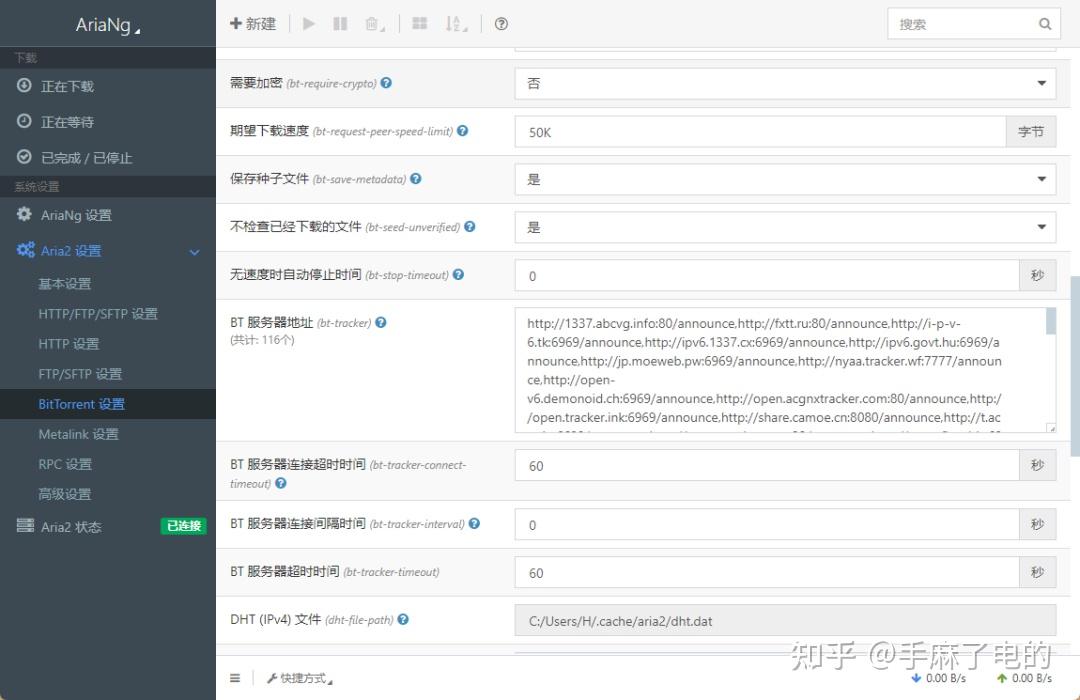
Task: Edit the BT 服务器连接间隔时间 field
Action: pyautogui.click(x=767, y=524)
